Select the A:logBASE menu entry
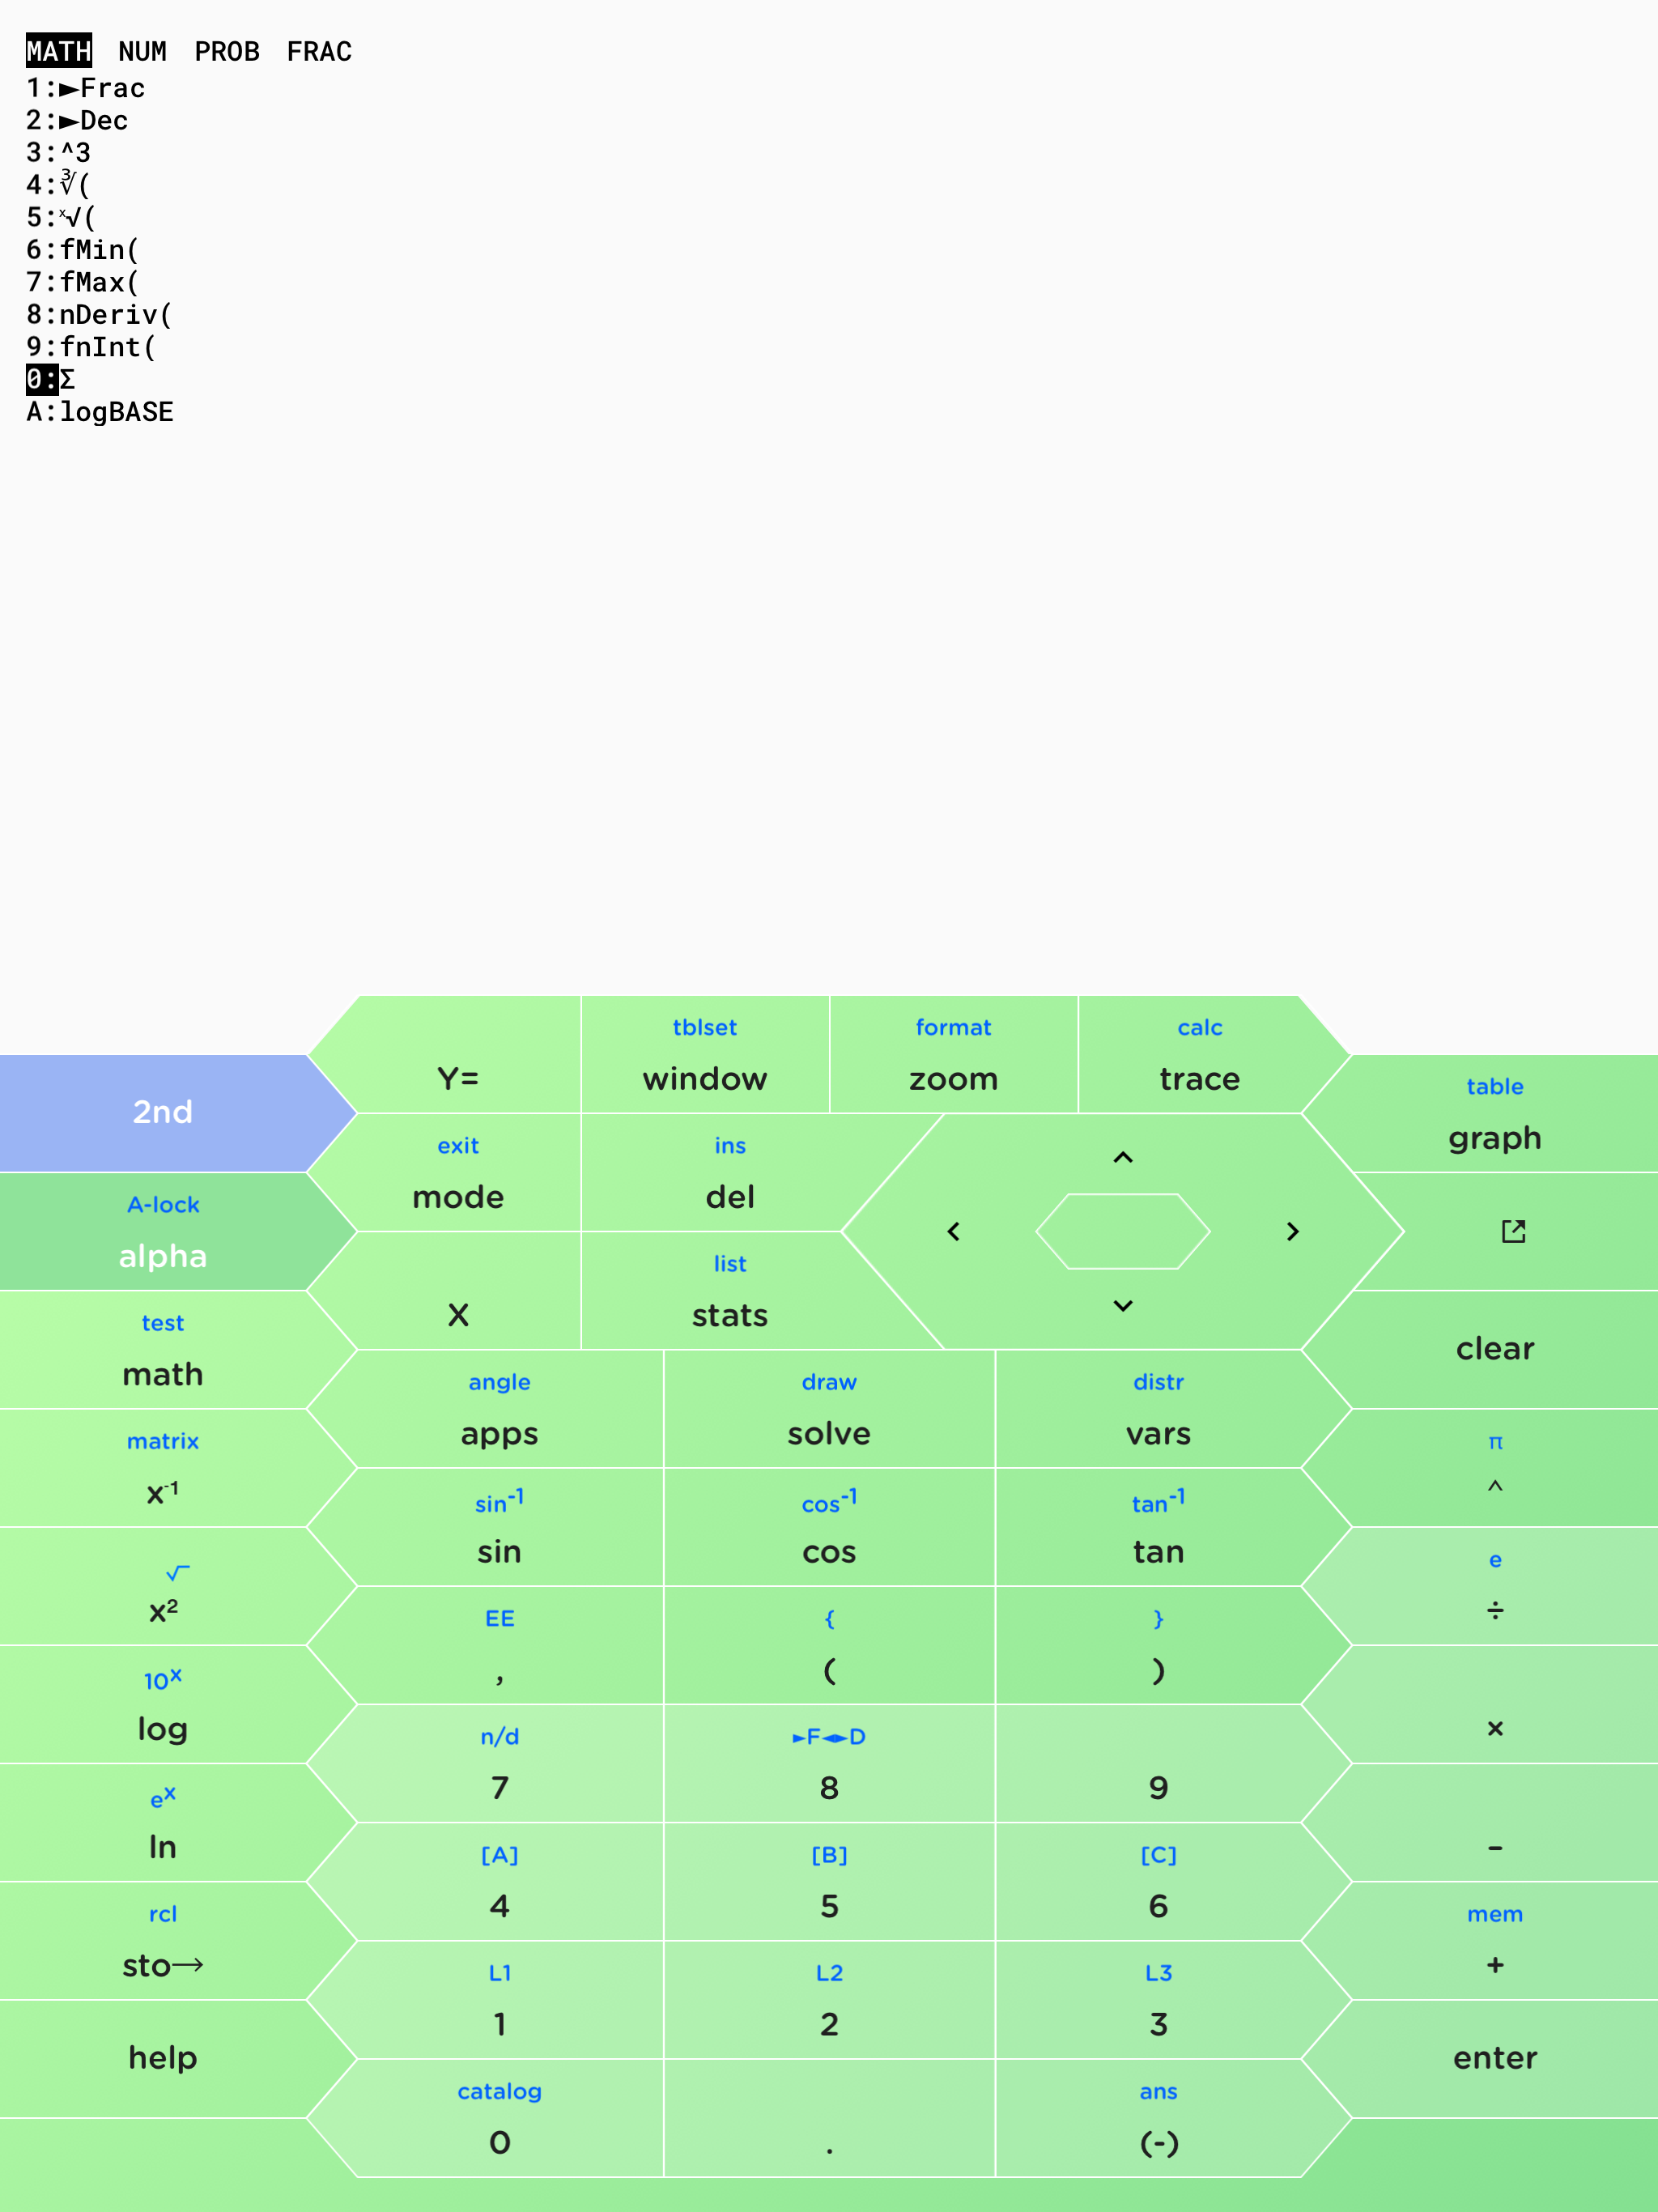 click(x=99, y=412)
